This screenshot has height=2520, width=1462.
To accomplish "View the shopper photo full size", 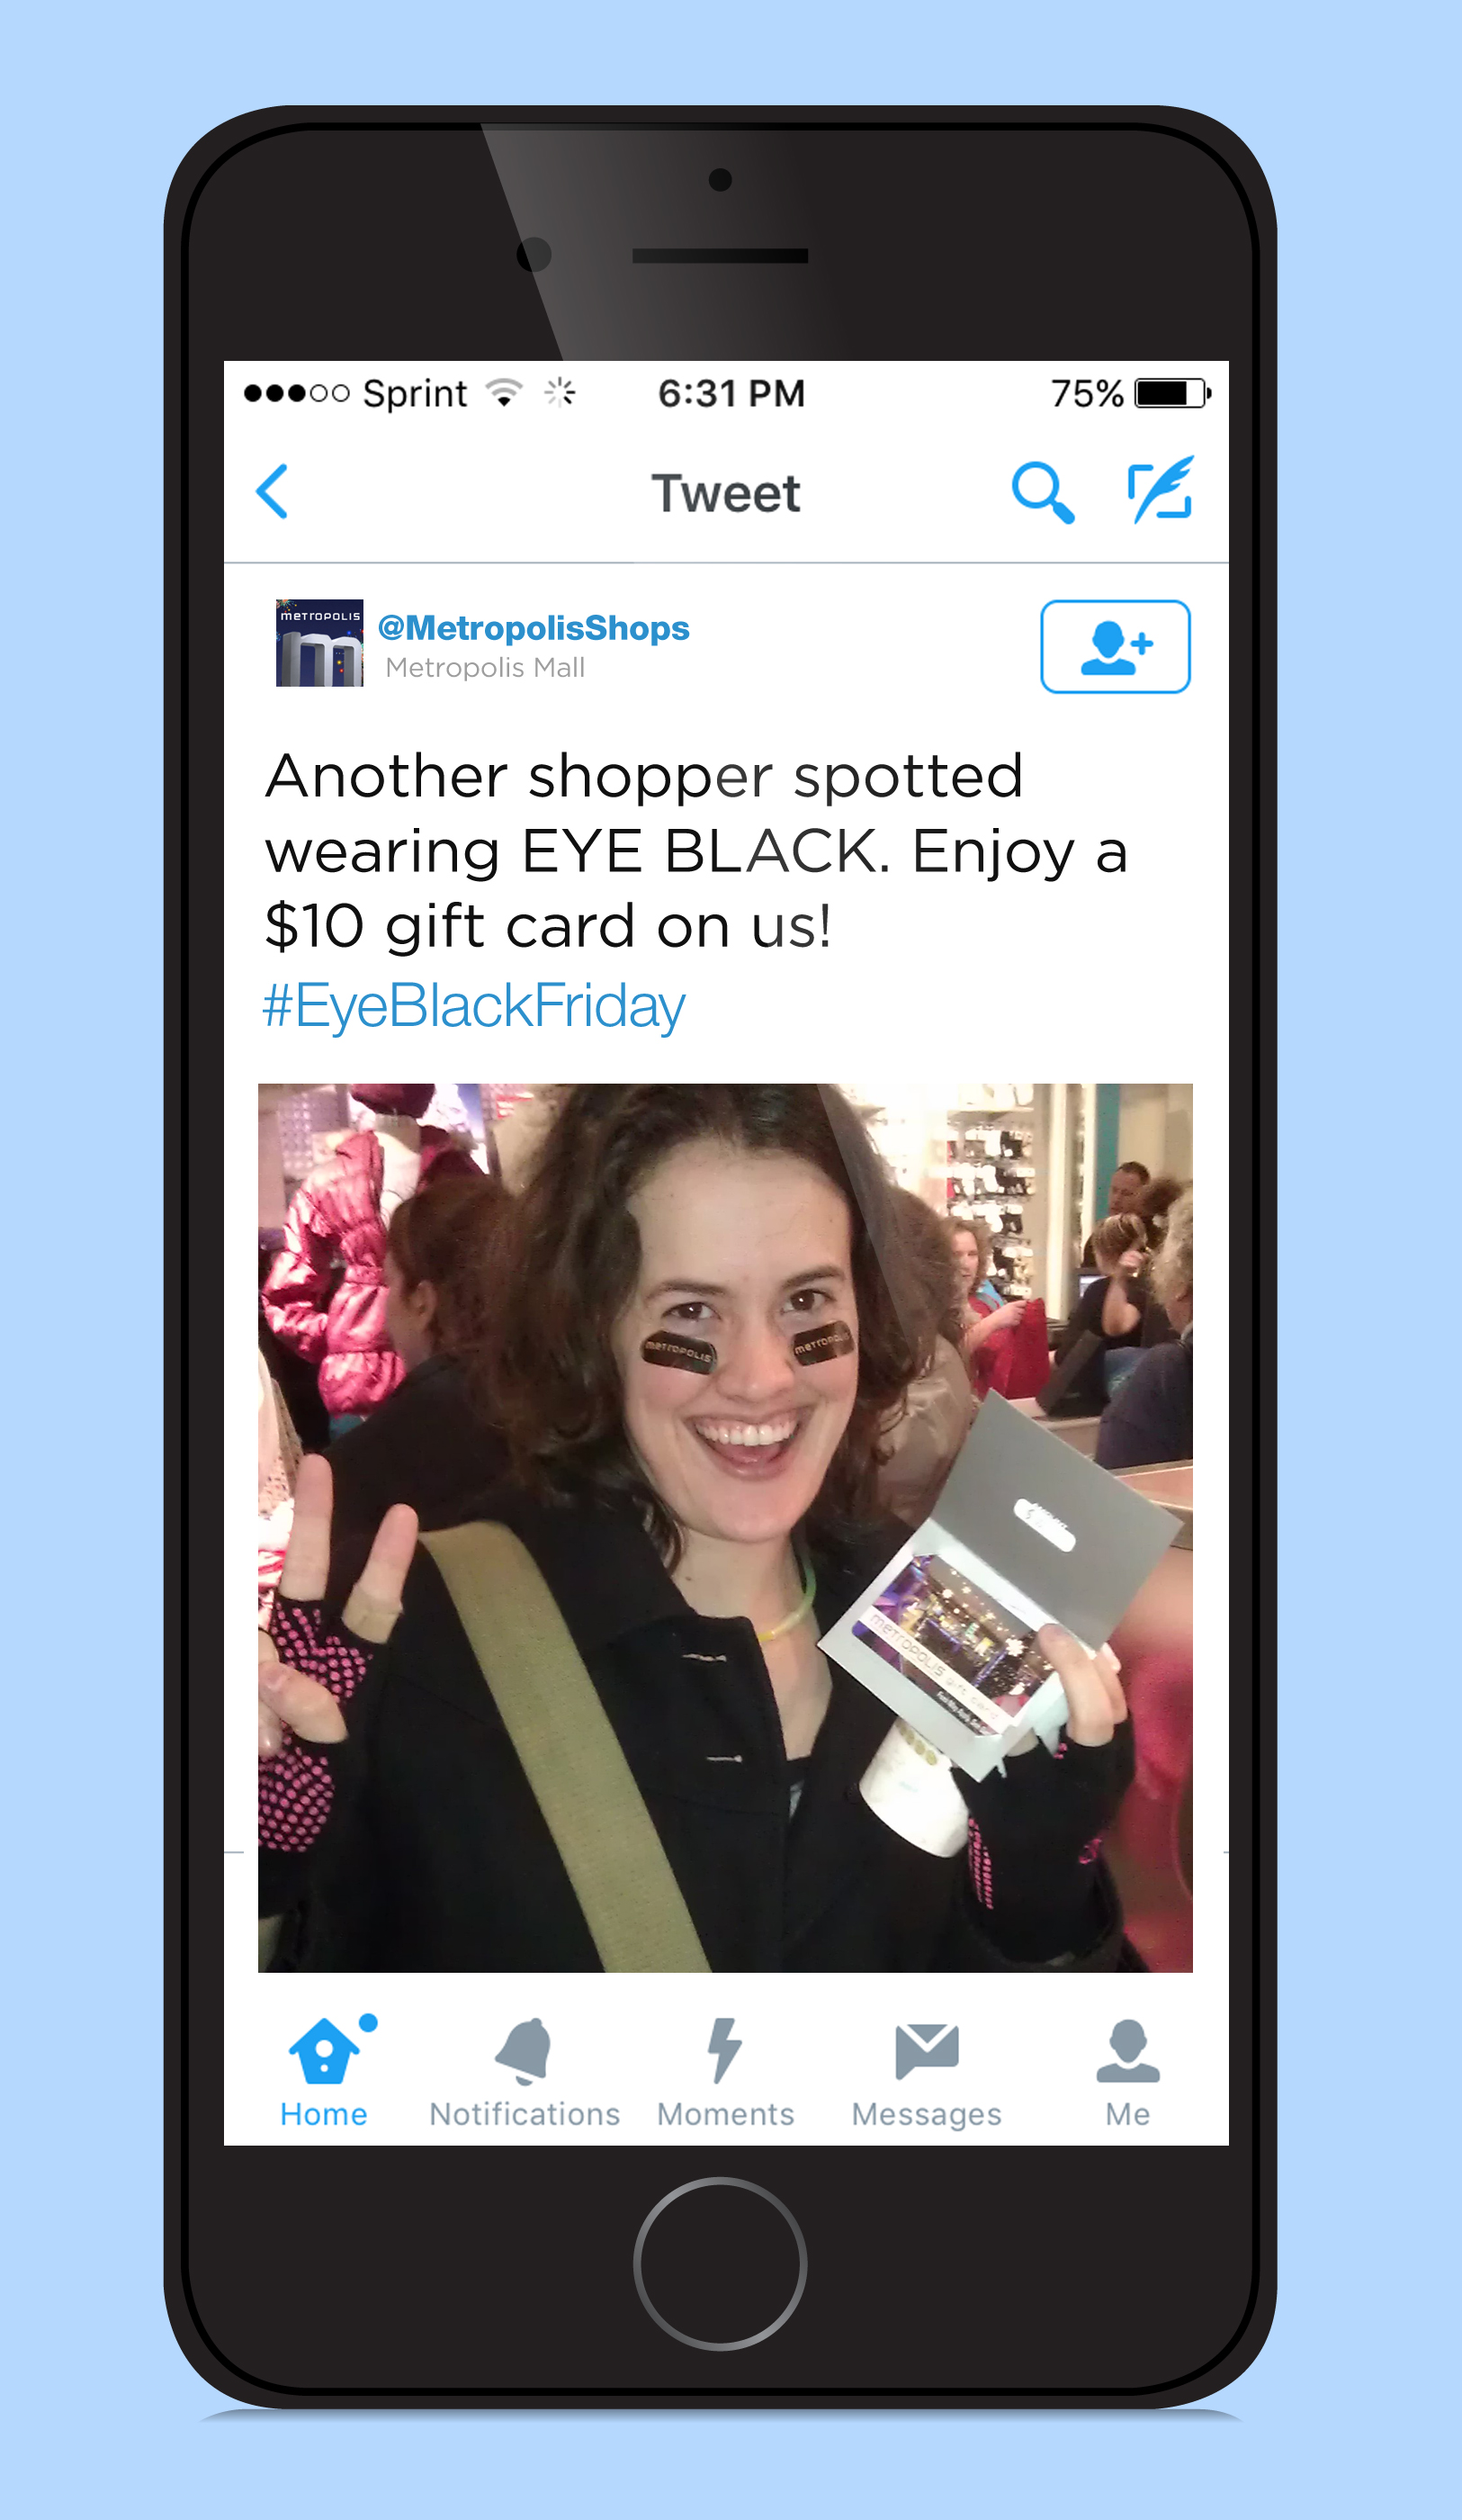I will pos(725,1528).
